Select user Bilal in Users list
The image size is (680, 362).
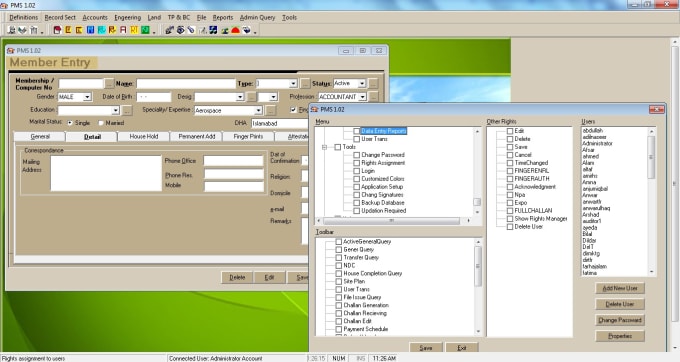(x=588, y=234)
